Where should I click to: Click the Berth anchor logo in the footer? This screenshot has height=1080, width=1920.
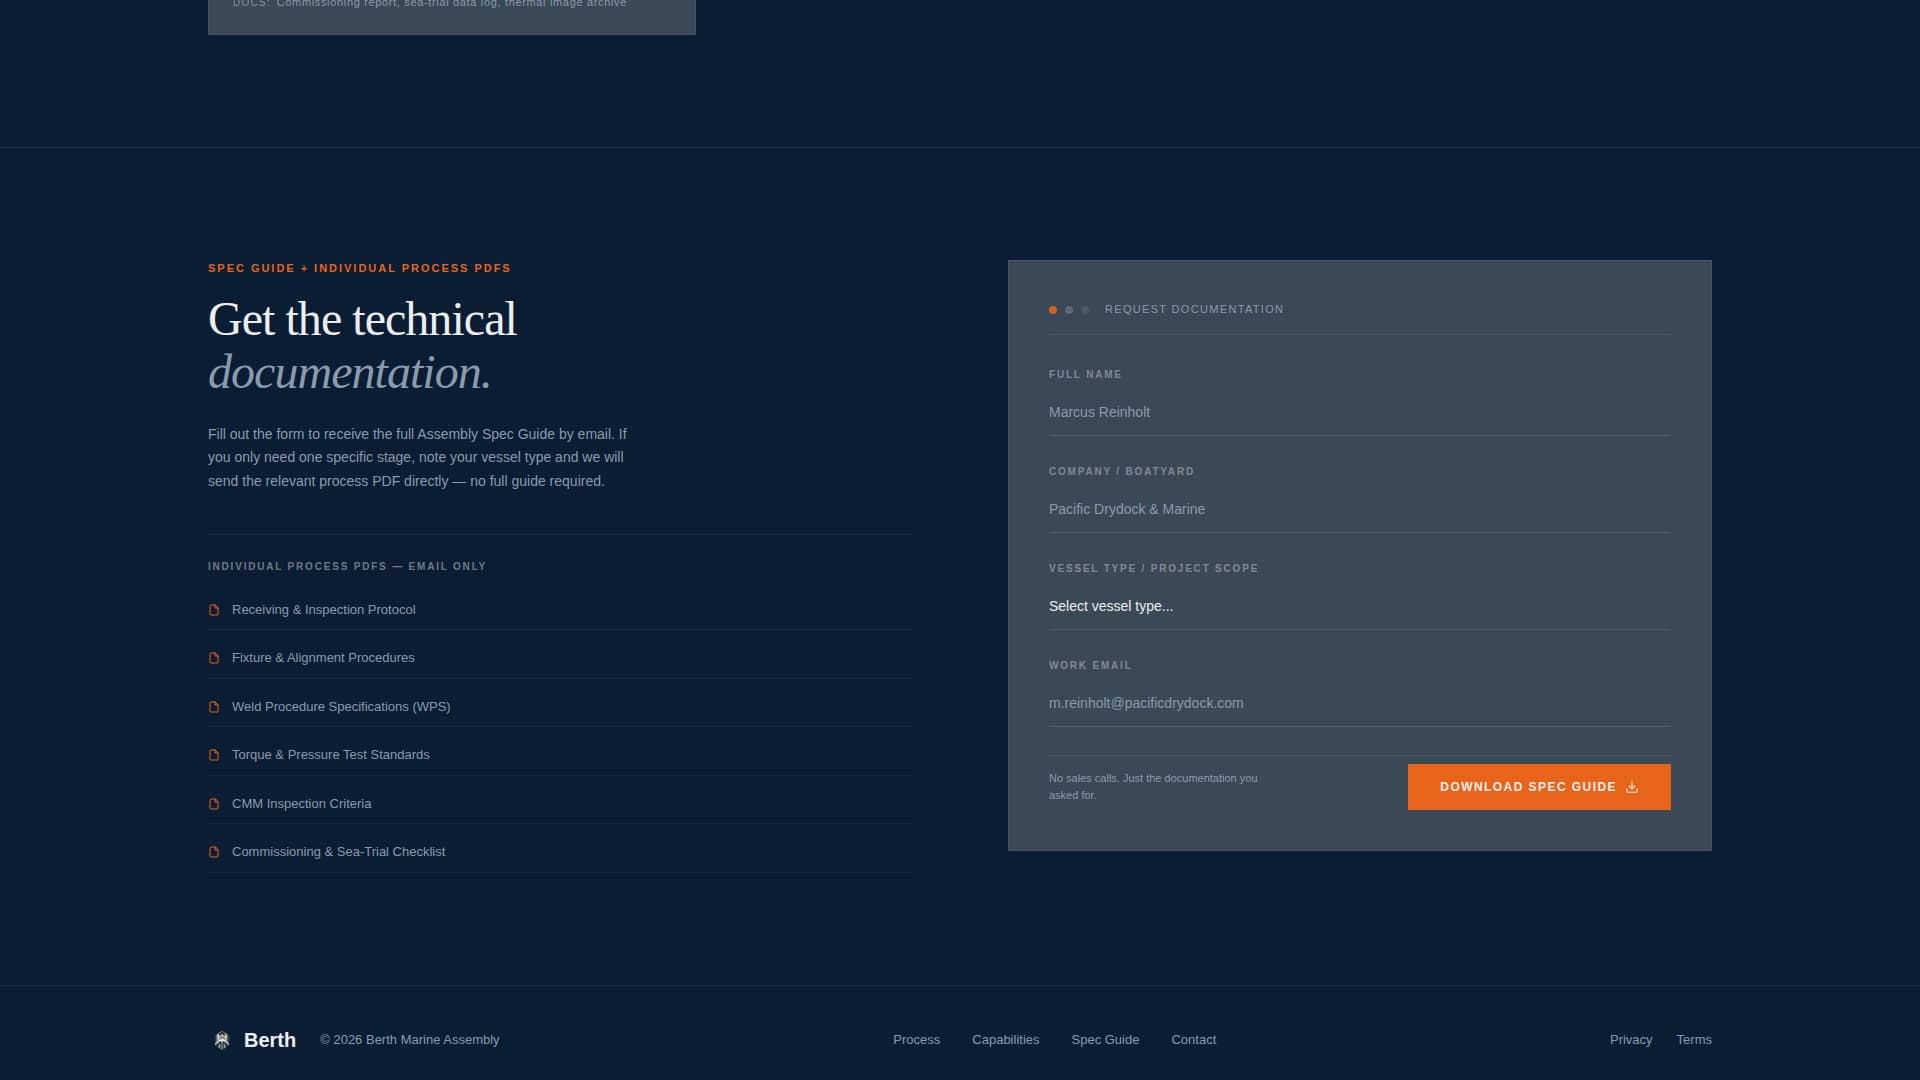(222, 1040)
